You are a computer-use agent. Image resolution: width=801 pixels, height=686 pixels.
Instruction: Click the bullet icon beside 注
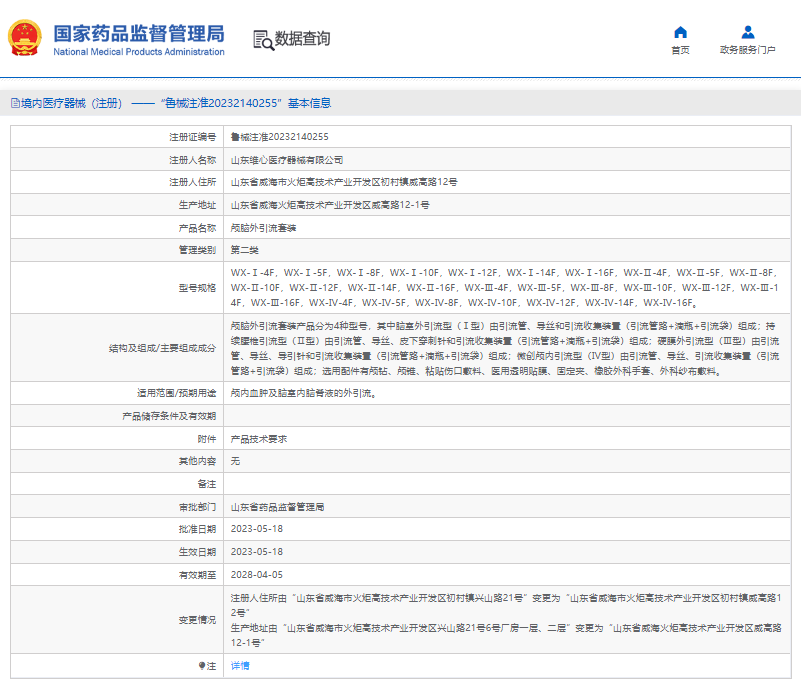tap(202, 666)
